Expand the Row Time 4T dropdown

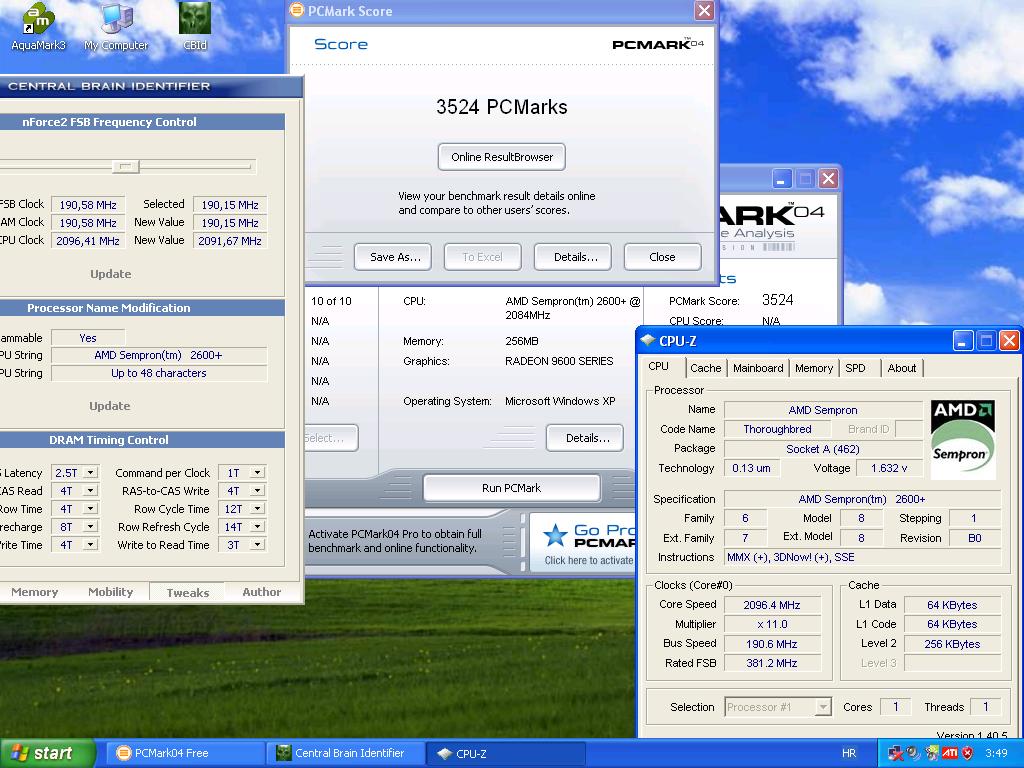pyautogui.click(x=91, y=509)
